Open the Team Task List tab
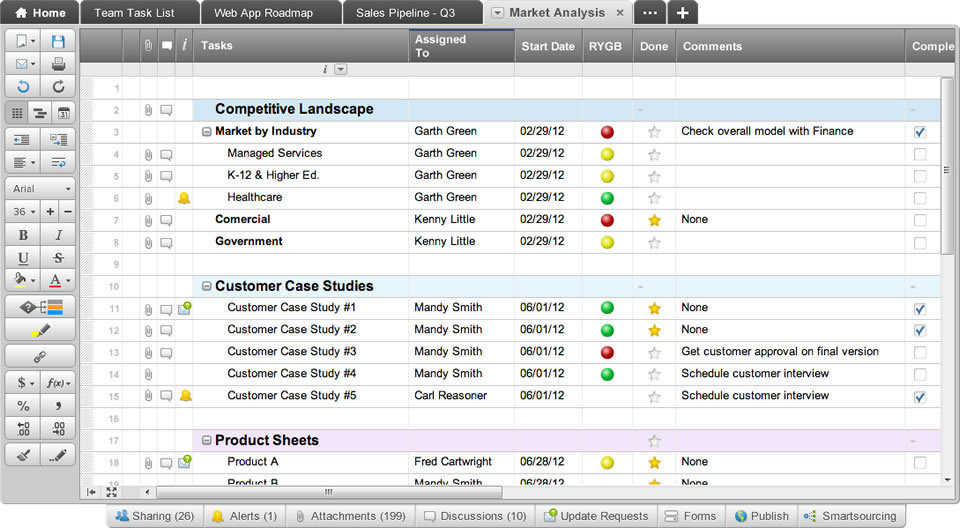Viewport: 960px width, 528px height. (x=134, y=13)
